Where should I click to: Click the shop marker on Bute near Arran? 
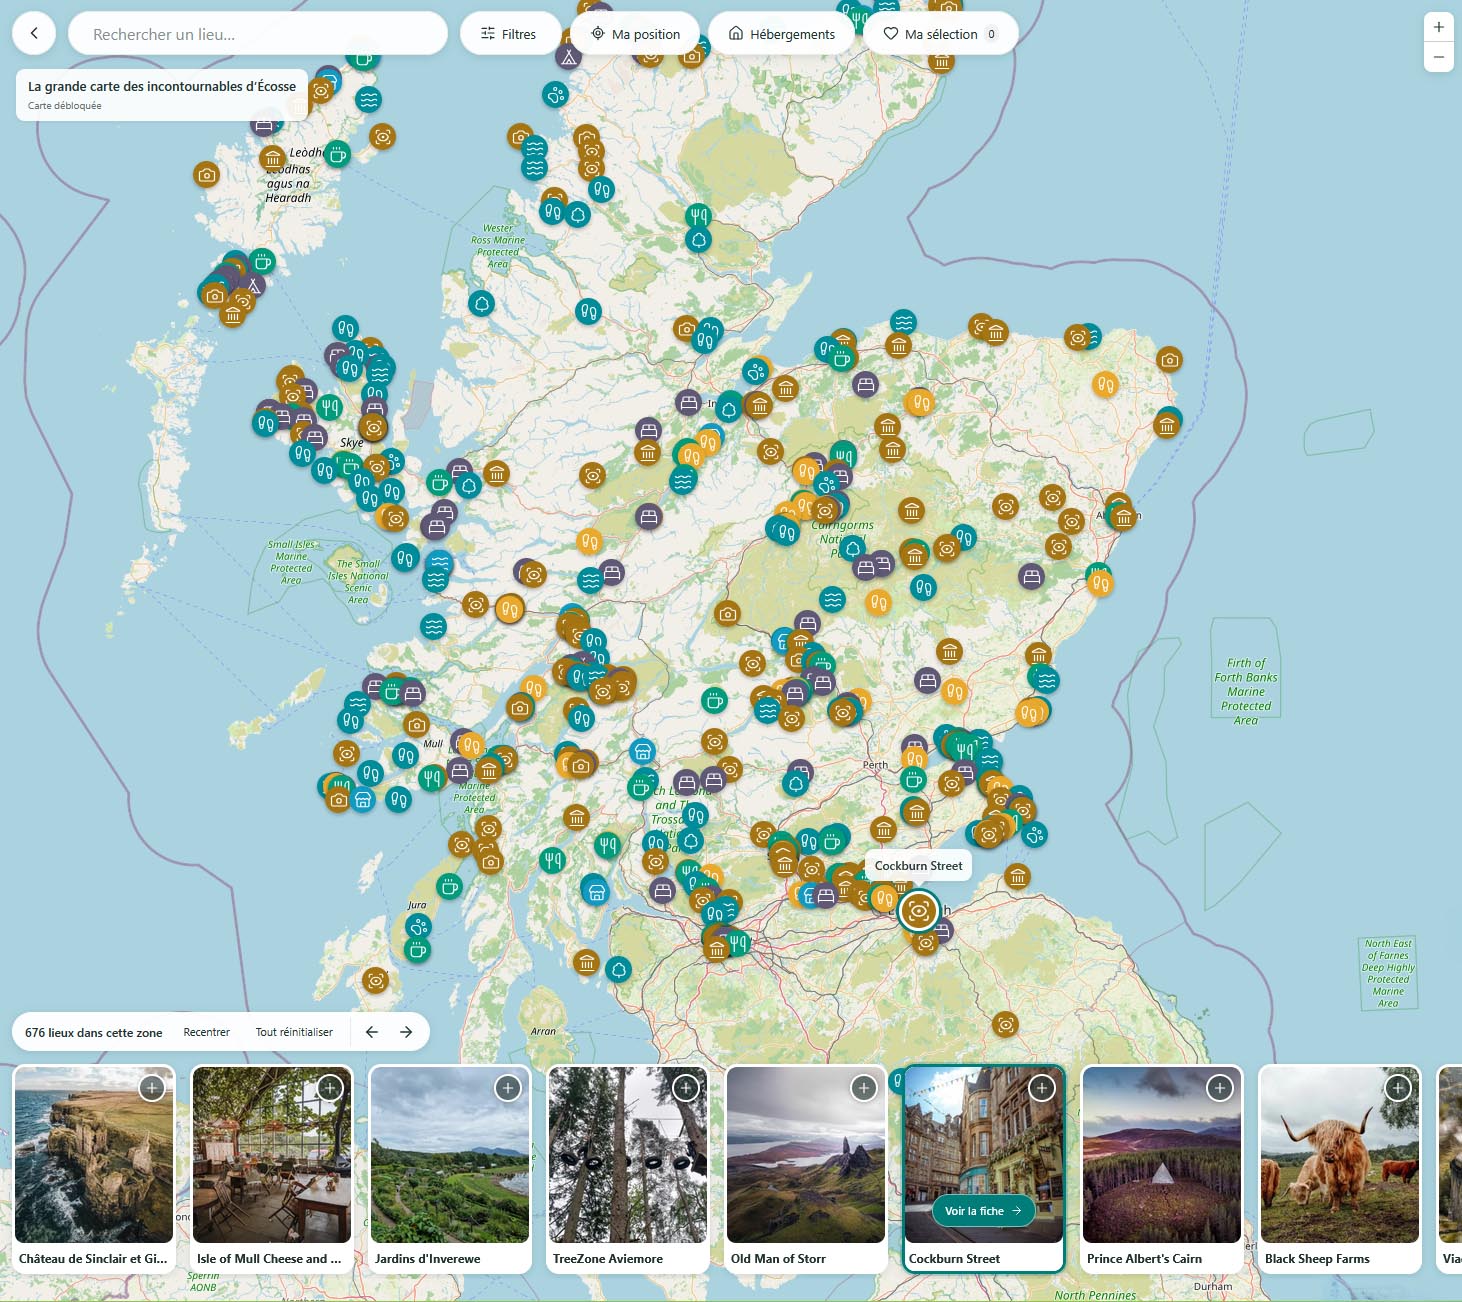tap(597, 891)
